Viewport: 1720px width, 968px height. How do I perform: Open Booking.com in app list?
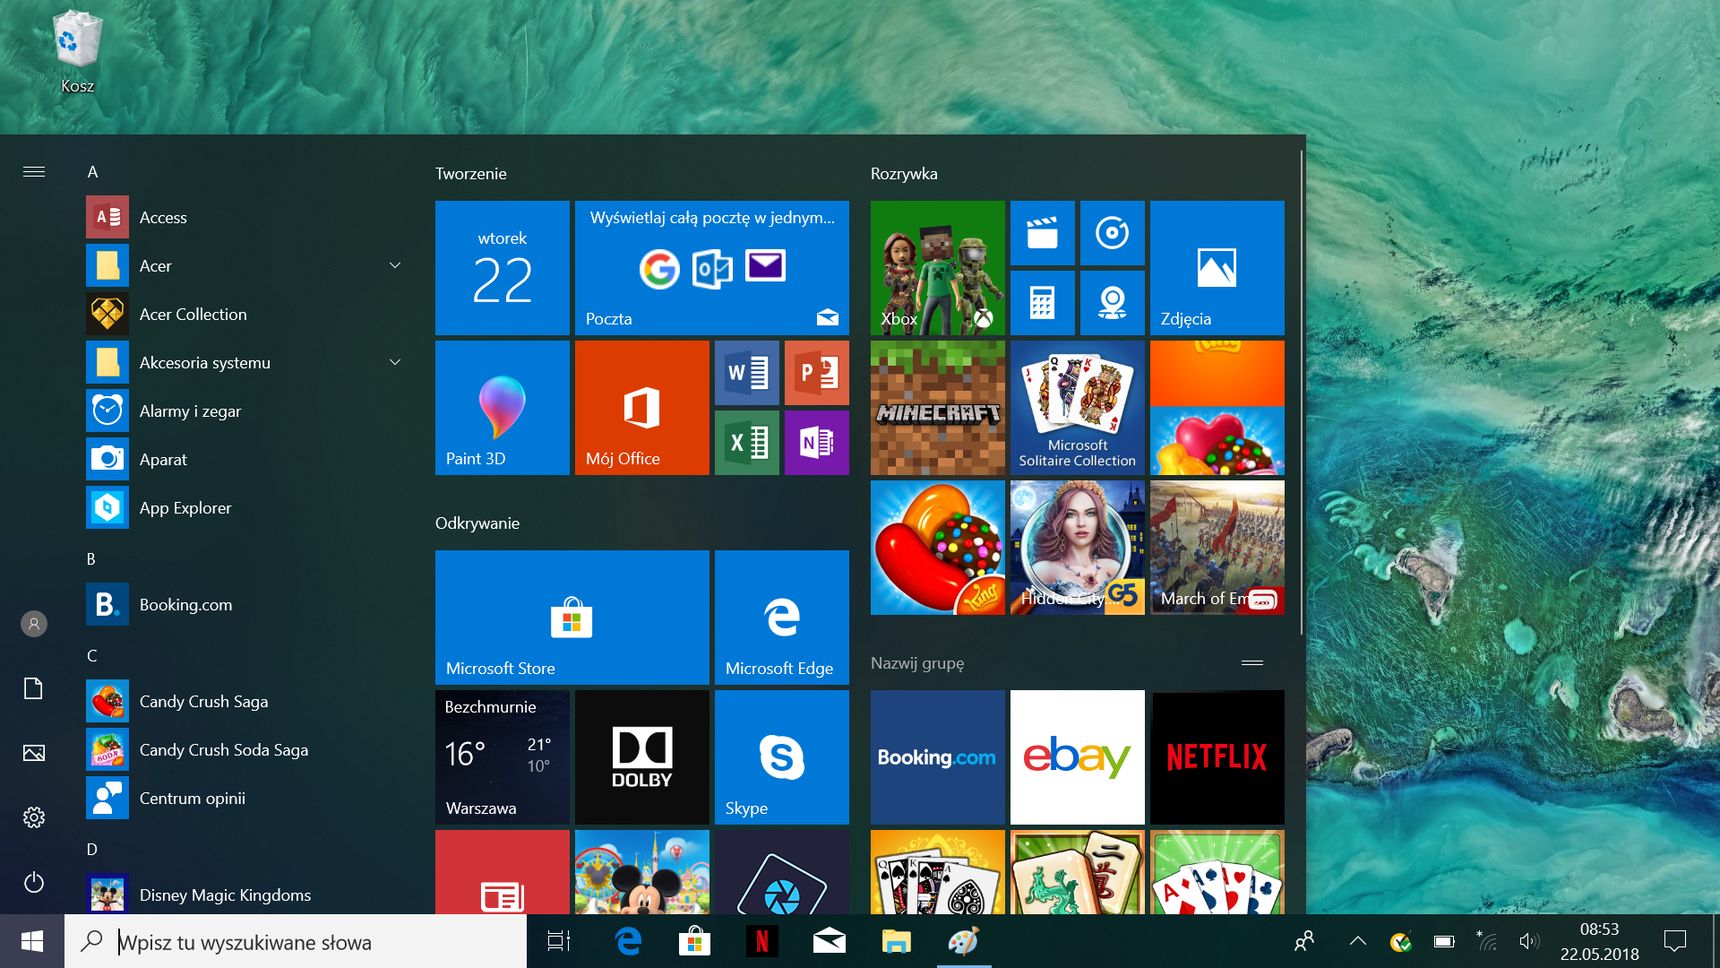(245, 604)
